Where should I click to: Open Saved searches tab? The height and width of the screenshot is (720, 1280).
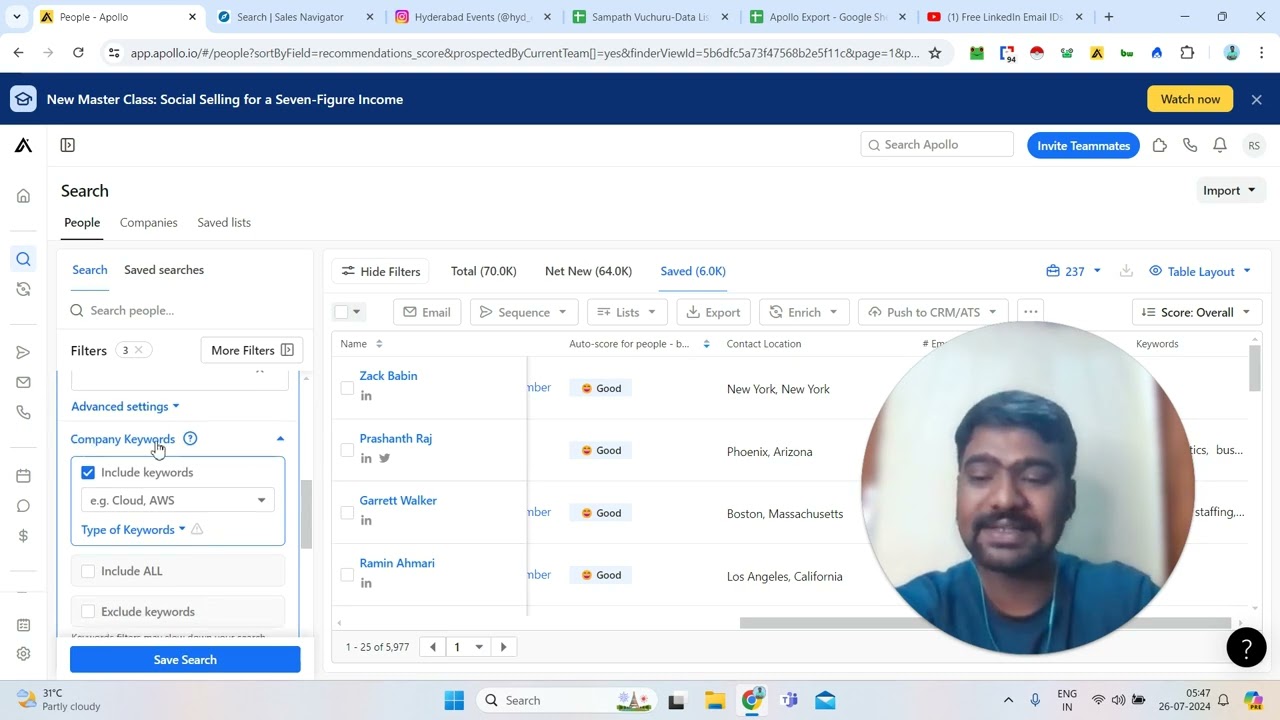click(164, 270)
